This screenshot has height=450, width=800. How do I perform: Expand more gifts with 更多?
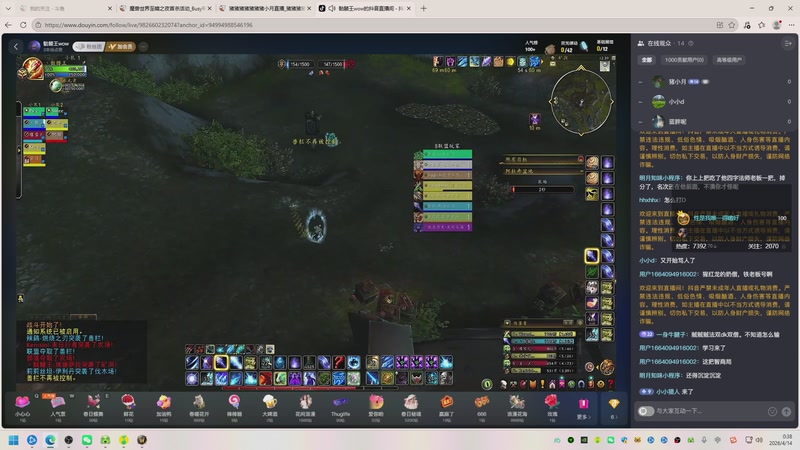[584, 408]
